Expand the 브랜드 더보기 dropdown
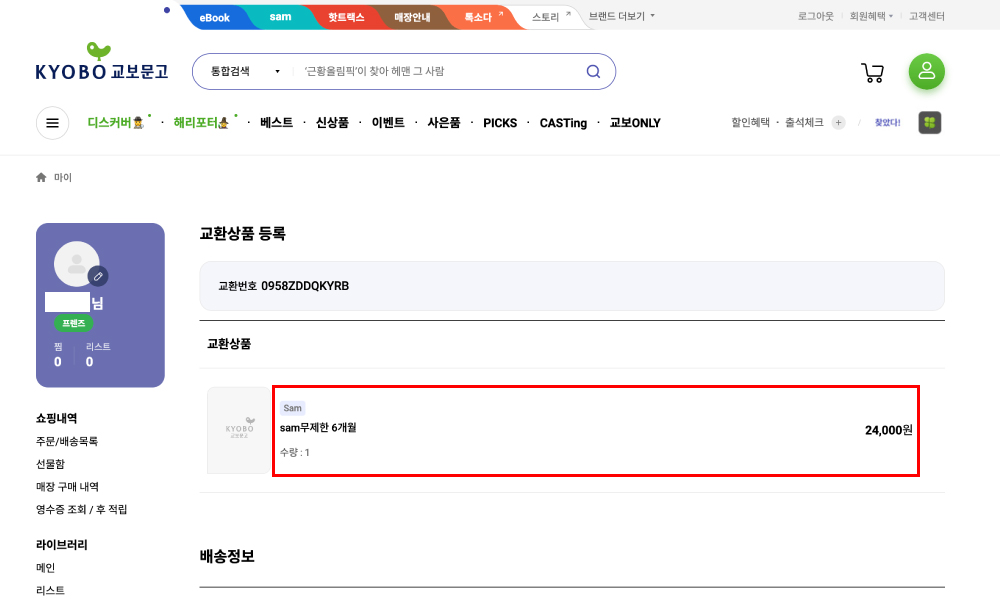Viewport: 1000px width, 600px height. pos(621,16)
